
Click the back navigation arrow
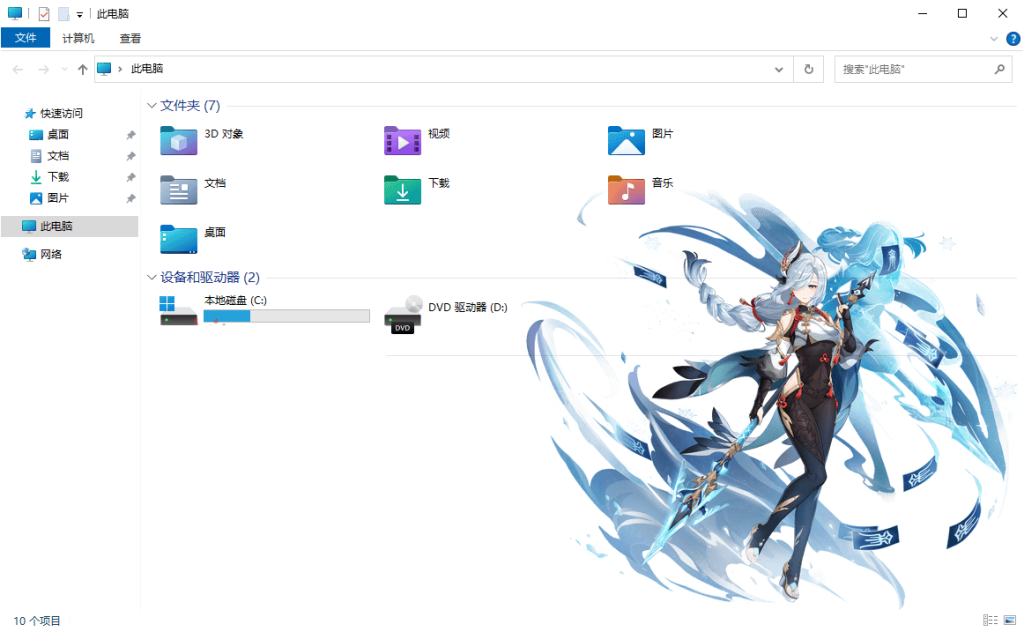[x=17, y=69]
